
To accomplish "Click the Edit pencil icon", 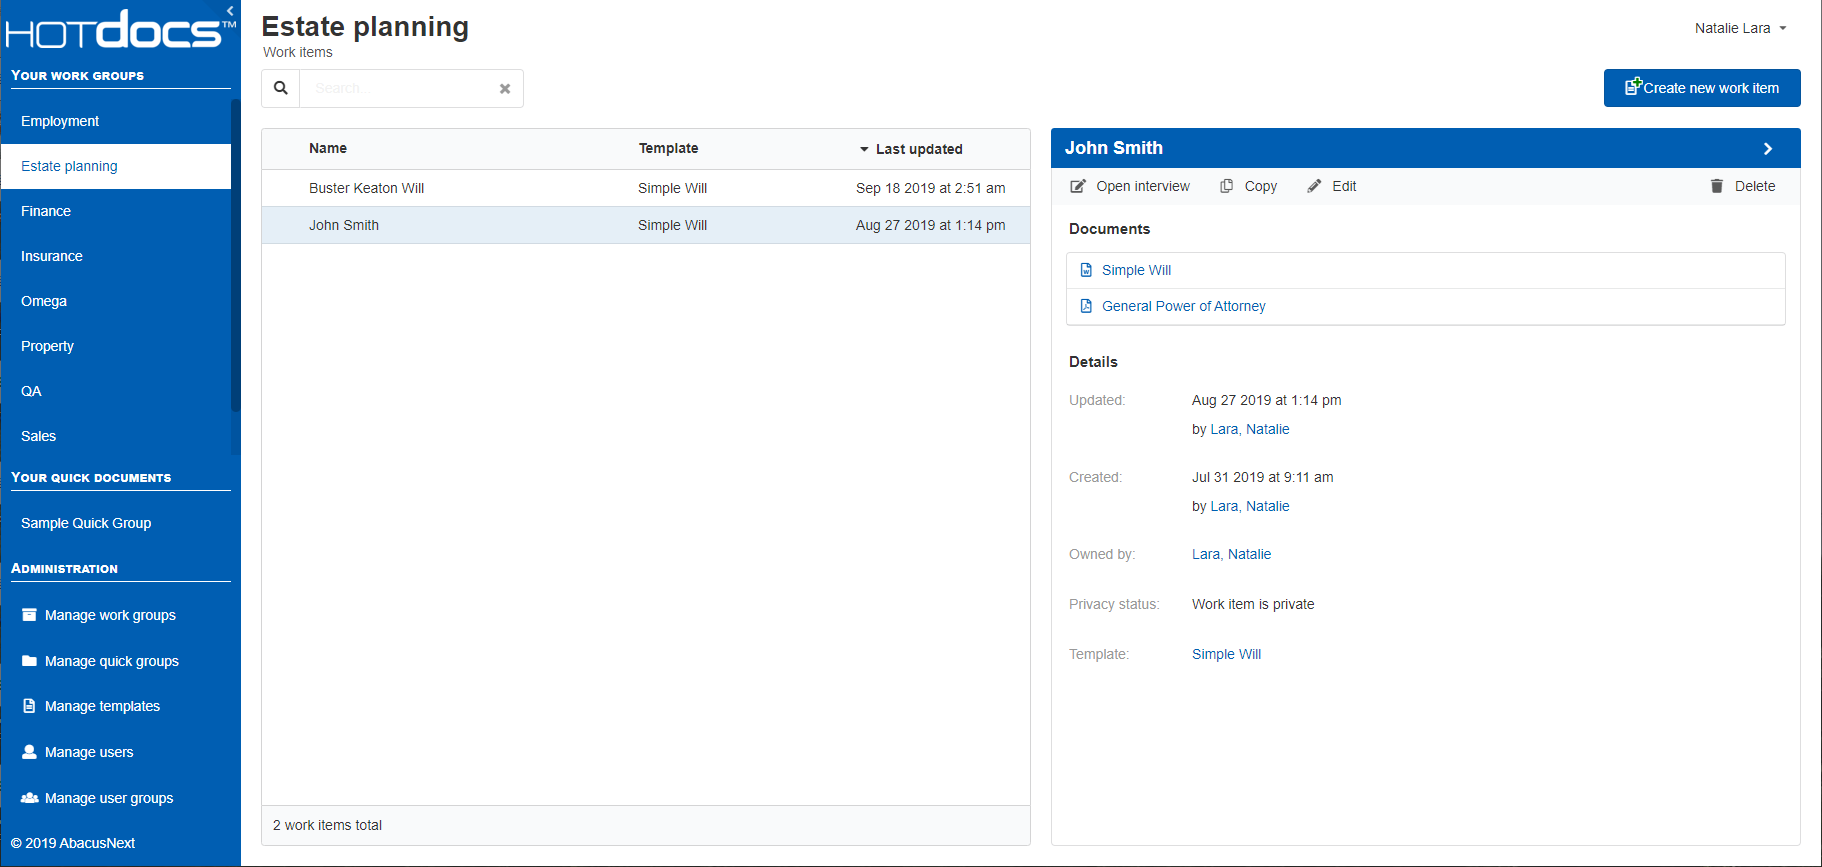I will (1314, 186).
